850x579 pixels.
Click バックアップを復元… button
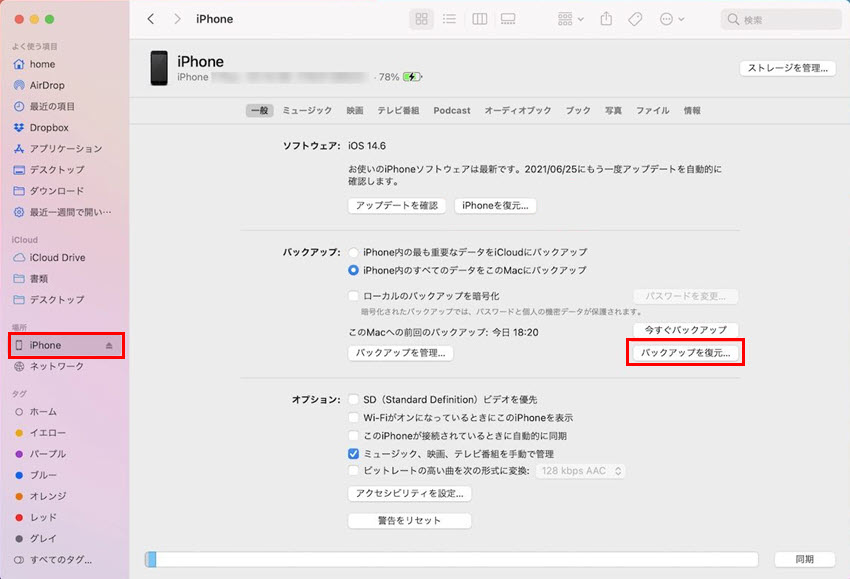coord(686,353)
